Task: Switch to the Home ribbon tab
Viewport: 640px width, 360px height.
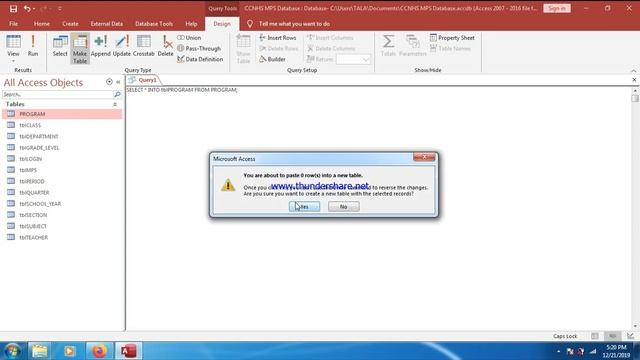Action: click(42, 24)
